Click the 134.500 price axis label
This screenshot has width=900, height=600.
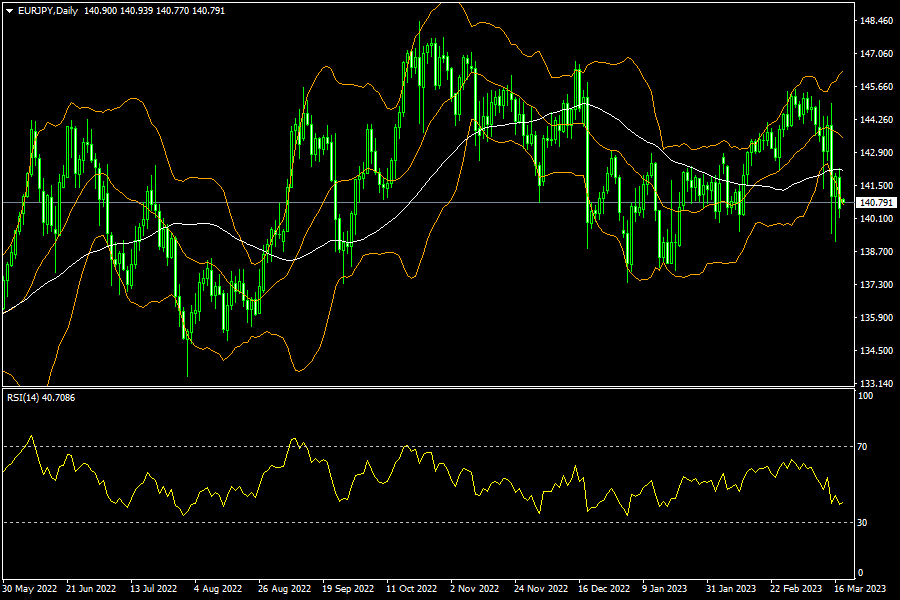tap(876, 350)
